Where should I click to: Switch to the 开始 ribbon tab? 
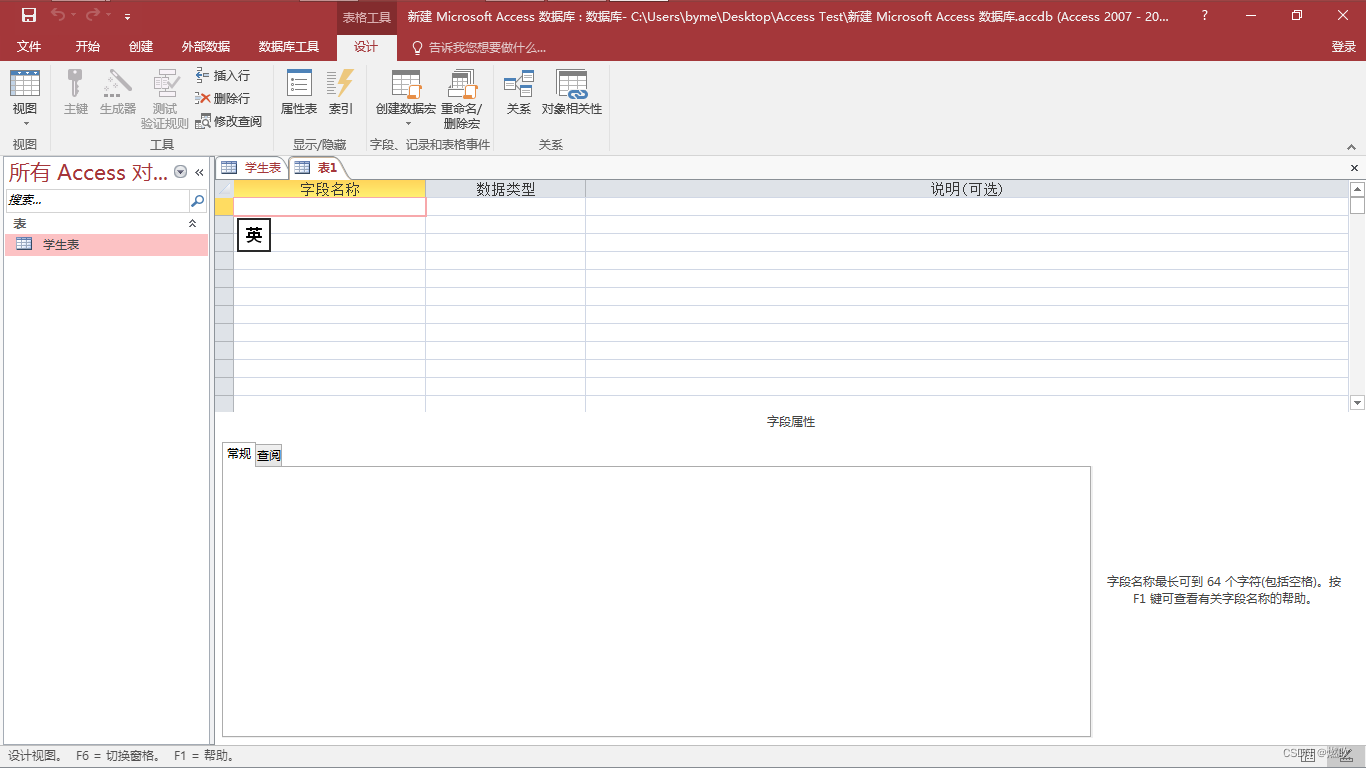[x=88, y=47]
